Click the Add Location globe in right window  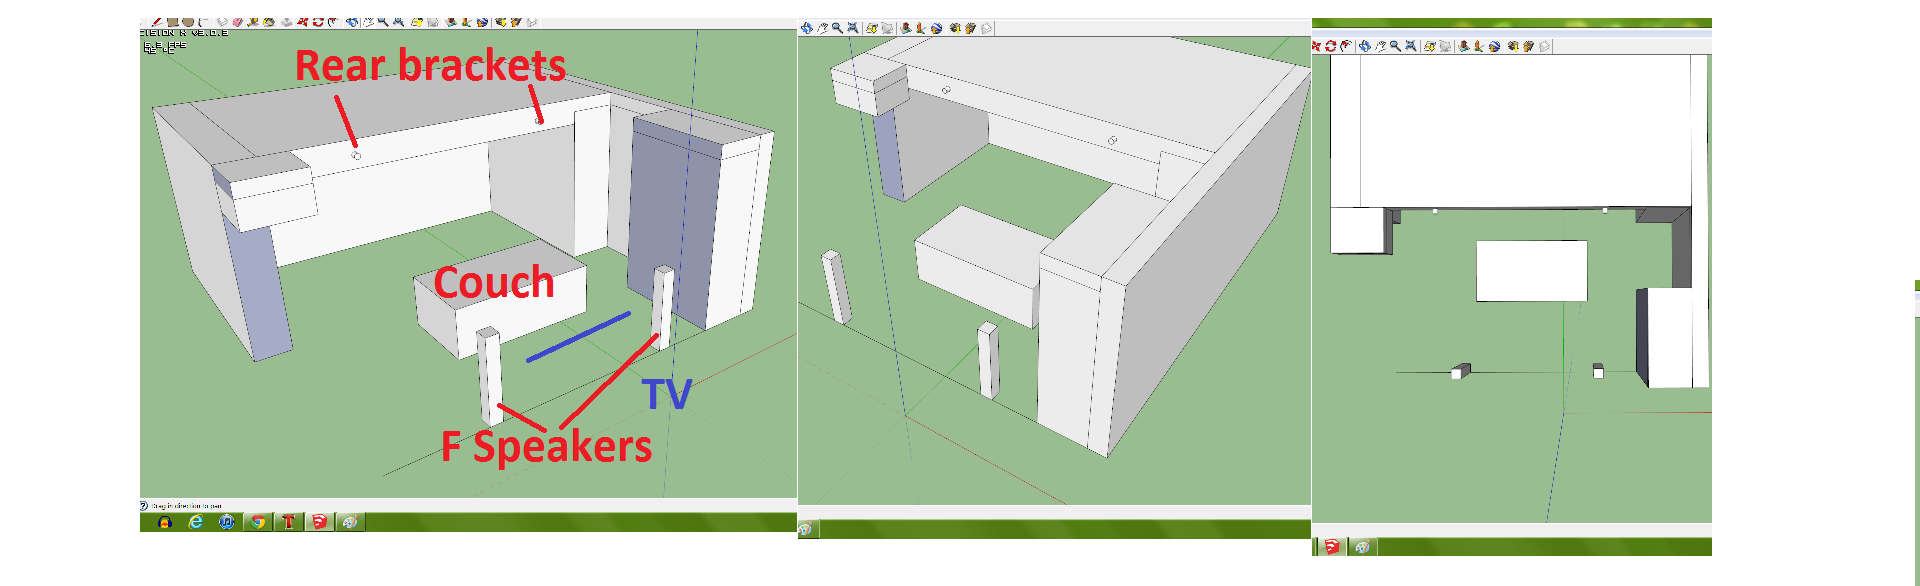coord(1495,46)
